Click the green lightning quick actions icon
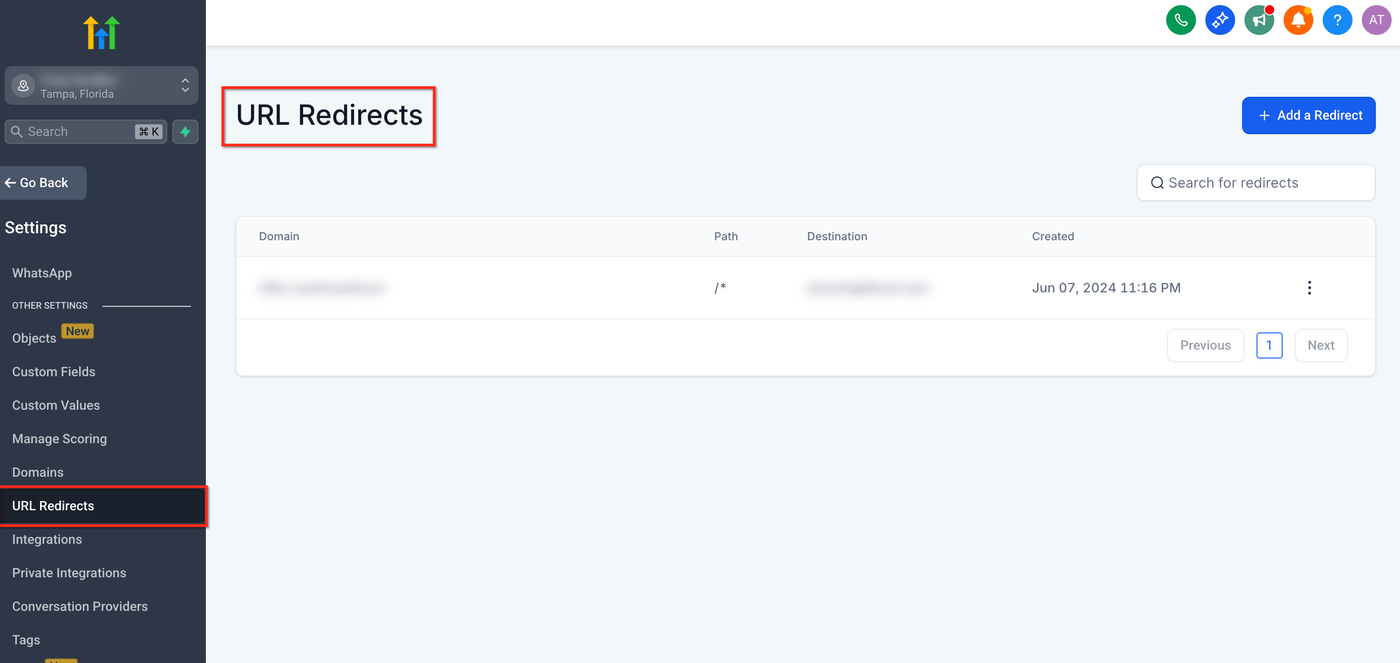The image size is (1400, 663). [185, 132]
